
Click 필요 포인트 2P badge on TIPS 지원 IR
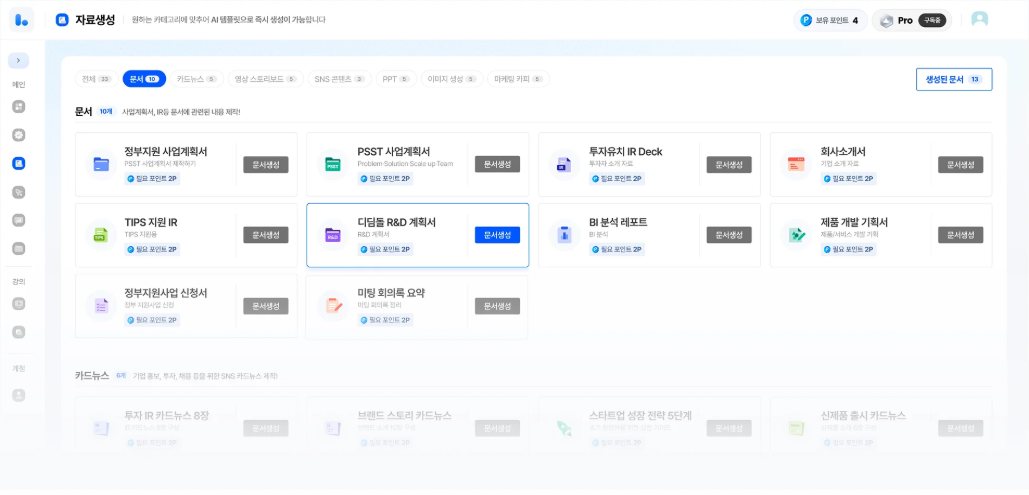(x=152, y=249)
